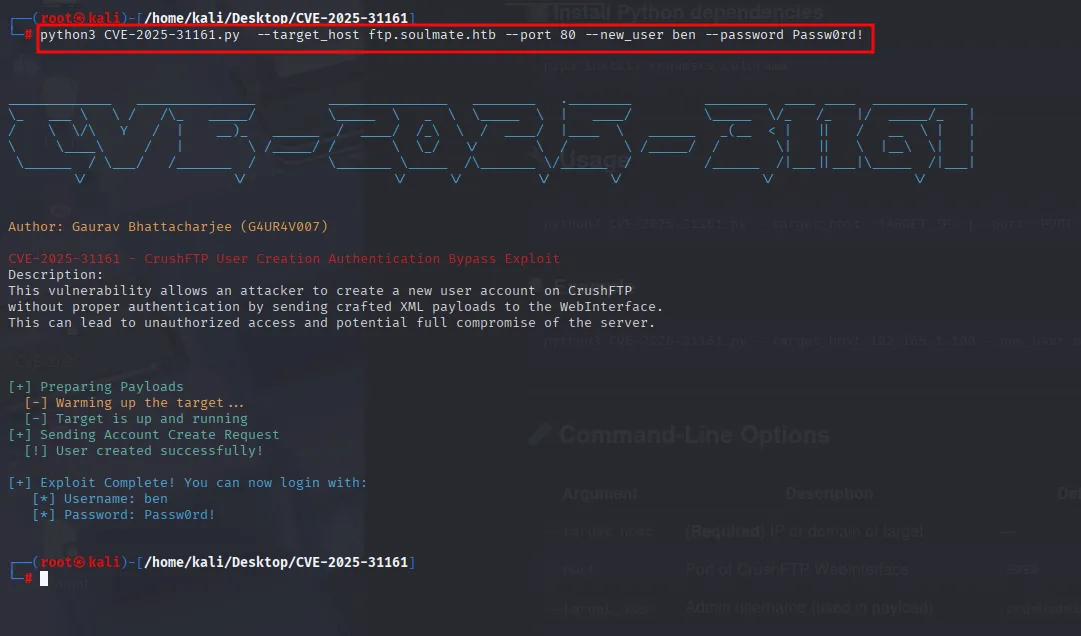This screenshot has height=636, width=1081.
Task: Click the "ftp.soulmate.htb" hostname in the command
Action: 432,34
